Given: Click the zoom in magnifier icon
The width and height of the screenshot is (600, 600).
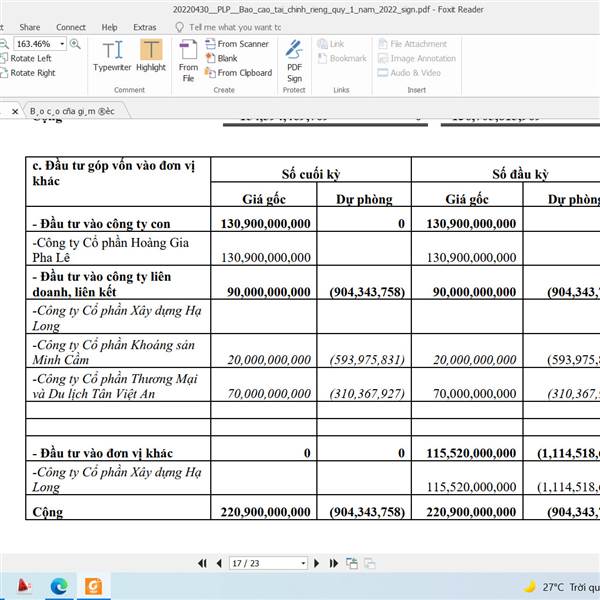Looking at the screenshot, I should (75, 44).
